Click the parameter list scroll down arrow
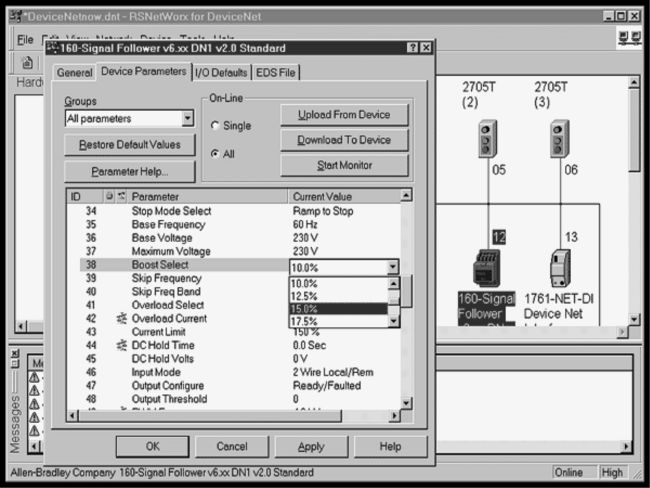Viewport: 650px width, 488px height. [x=407, y=403]
